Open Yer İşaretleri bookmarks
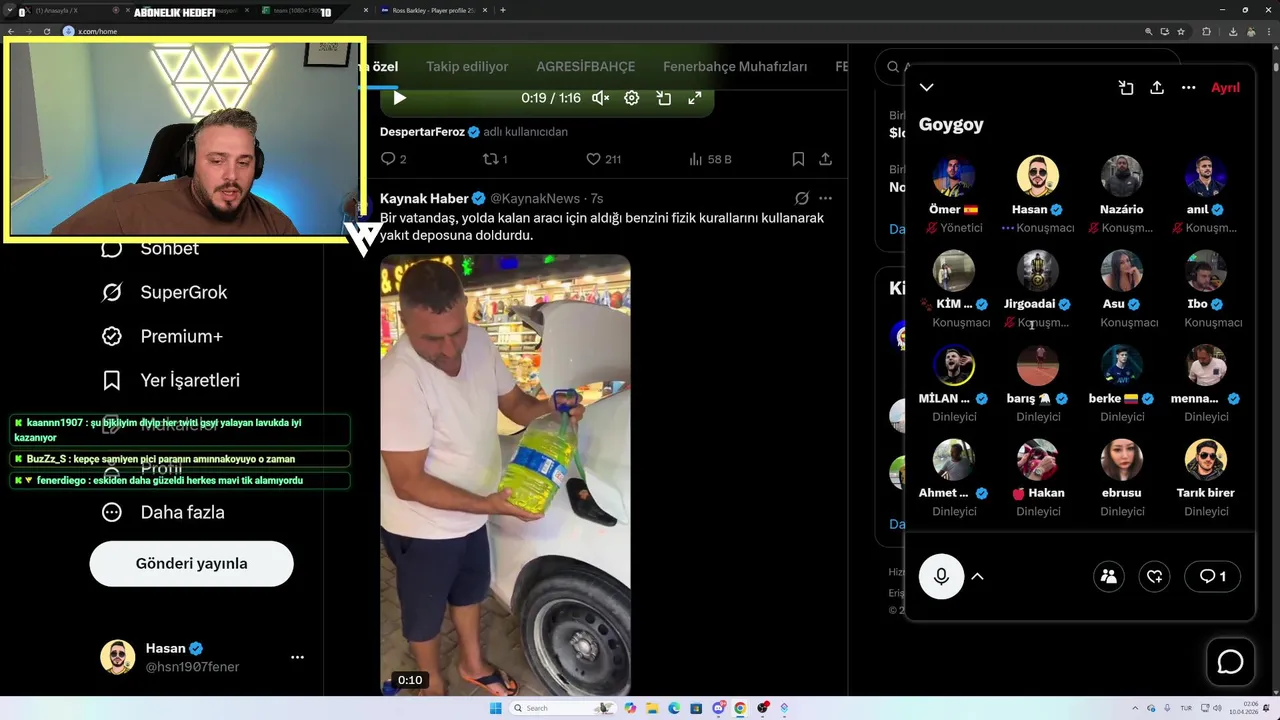Image resolution: width=1280 pixels, height=720 pixels. click(x=170, y=380)
